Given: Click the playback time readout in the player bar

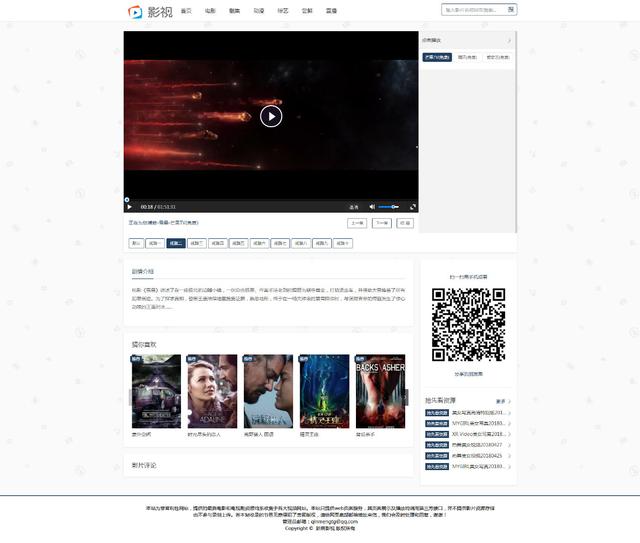Looking at the screenshot, I should tap(158, 207).
